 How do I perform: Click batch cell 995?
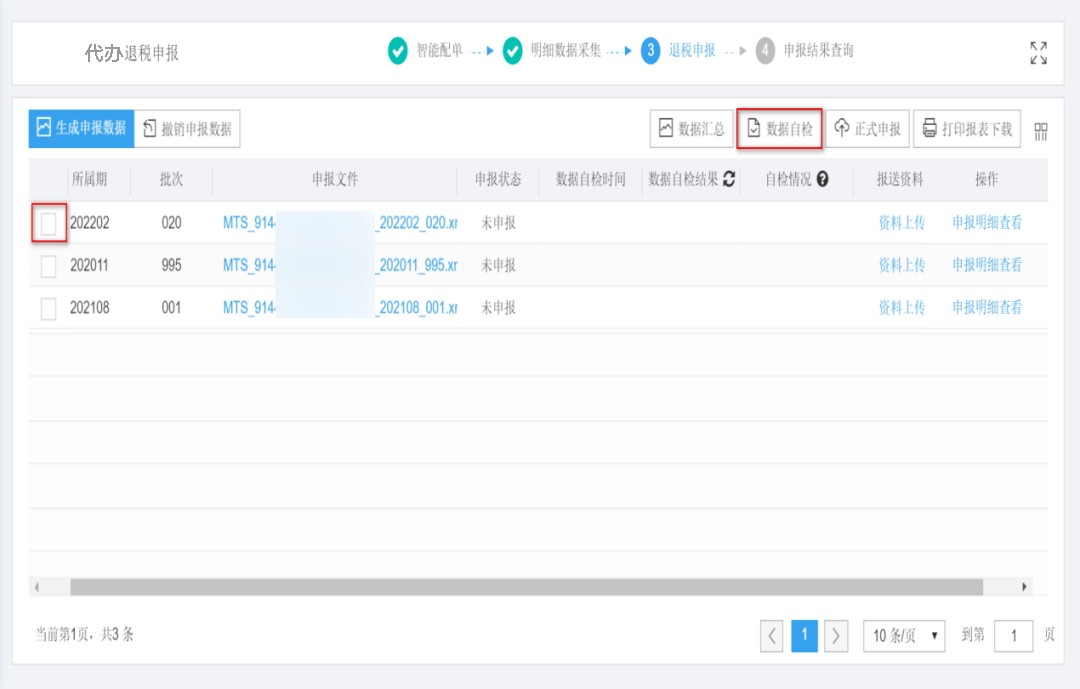click(172, 265)
